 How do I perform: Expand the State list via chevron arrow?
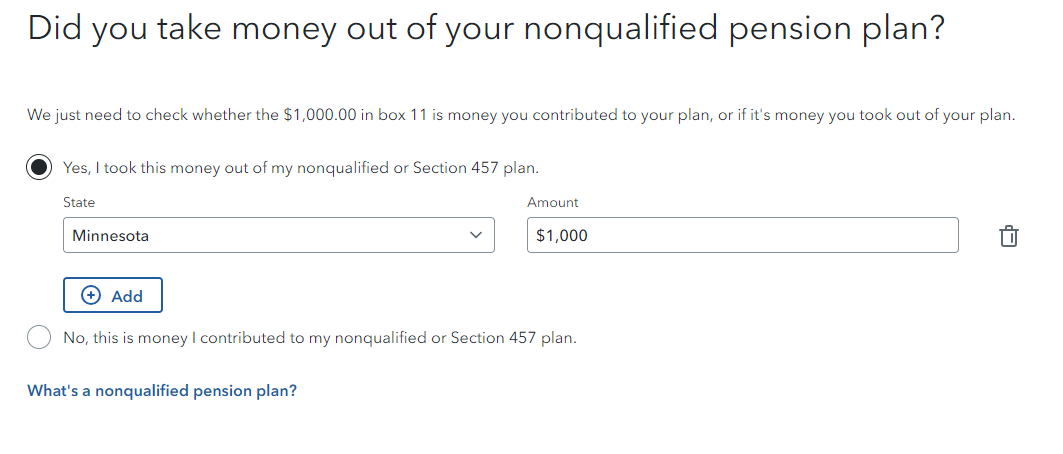[476, 235]
